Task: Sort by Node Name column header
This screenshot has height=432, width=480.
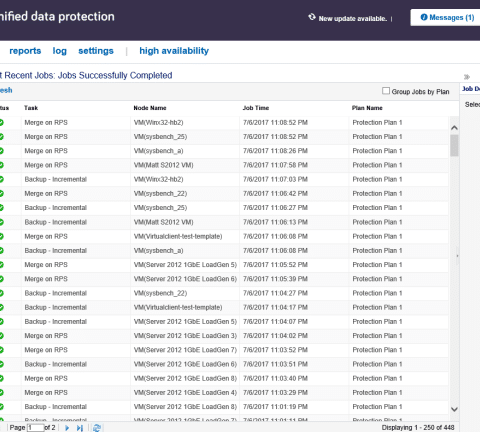Action: point(150,108)
